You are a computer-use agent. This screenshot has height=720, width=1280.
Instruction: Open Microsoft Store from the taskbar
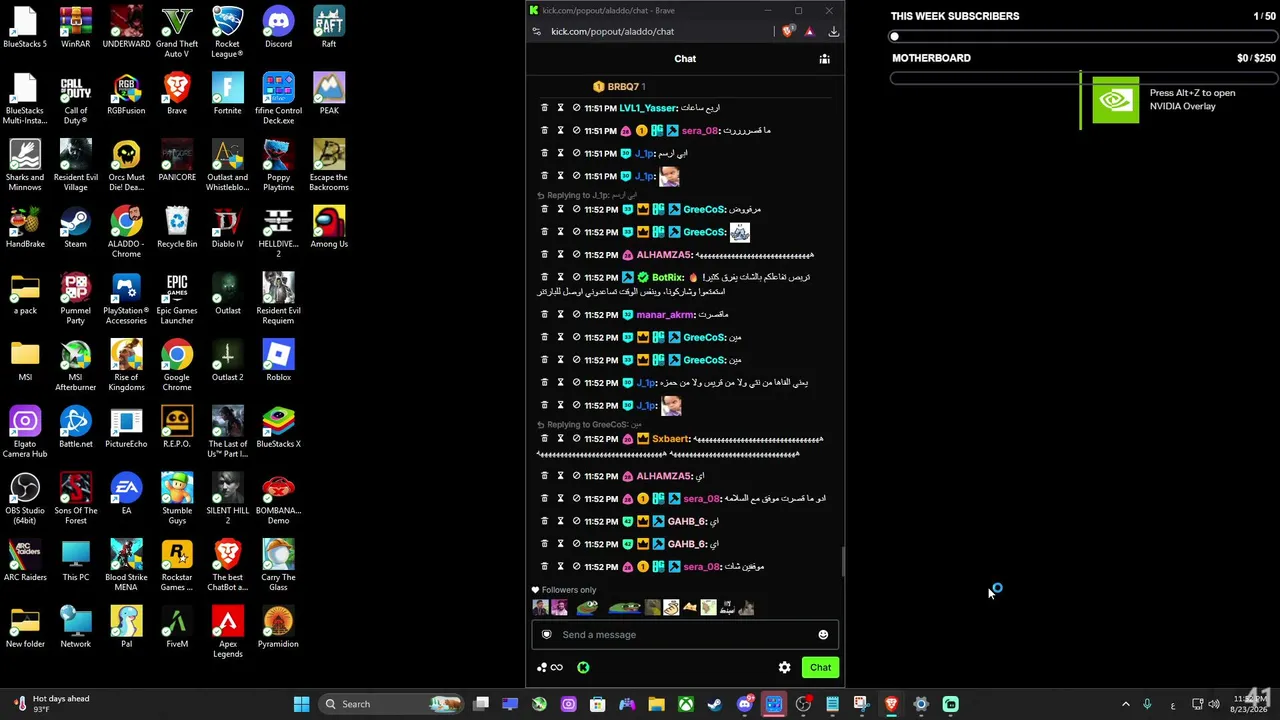[598, 704]
